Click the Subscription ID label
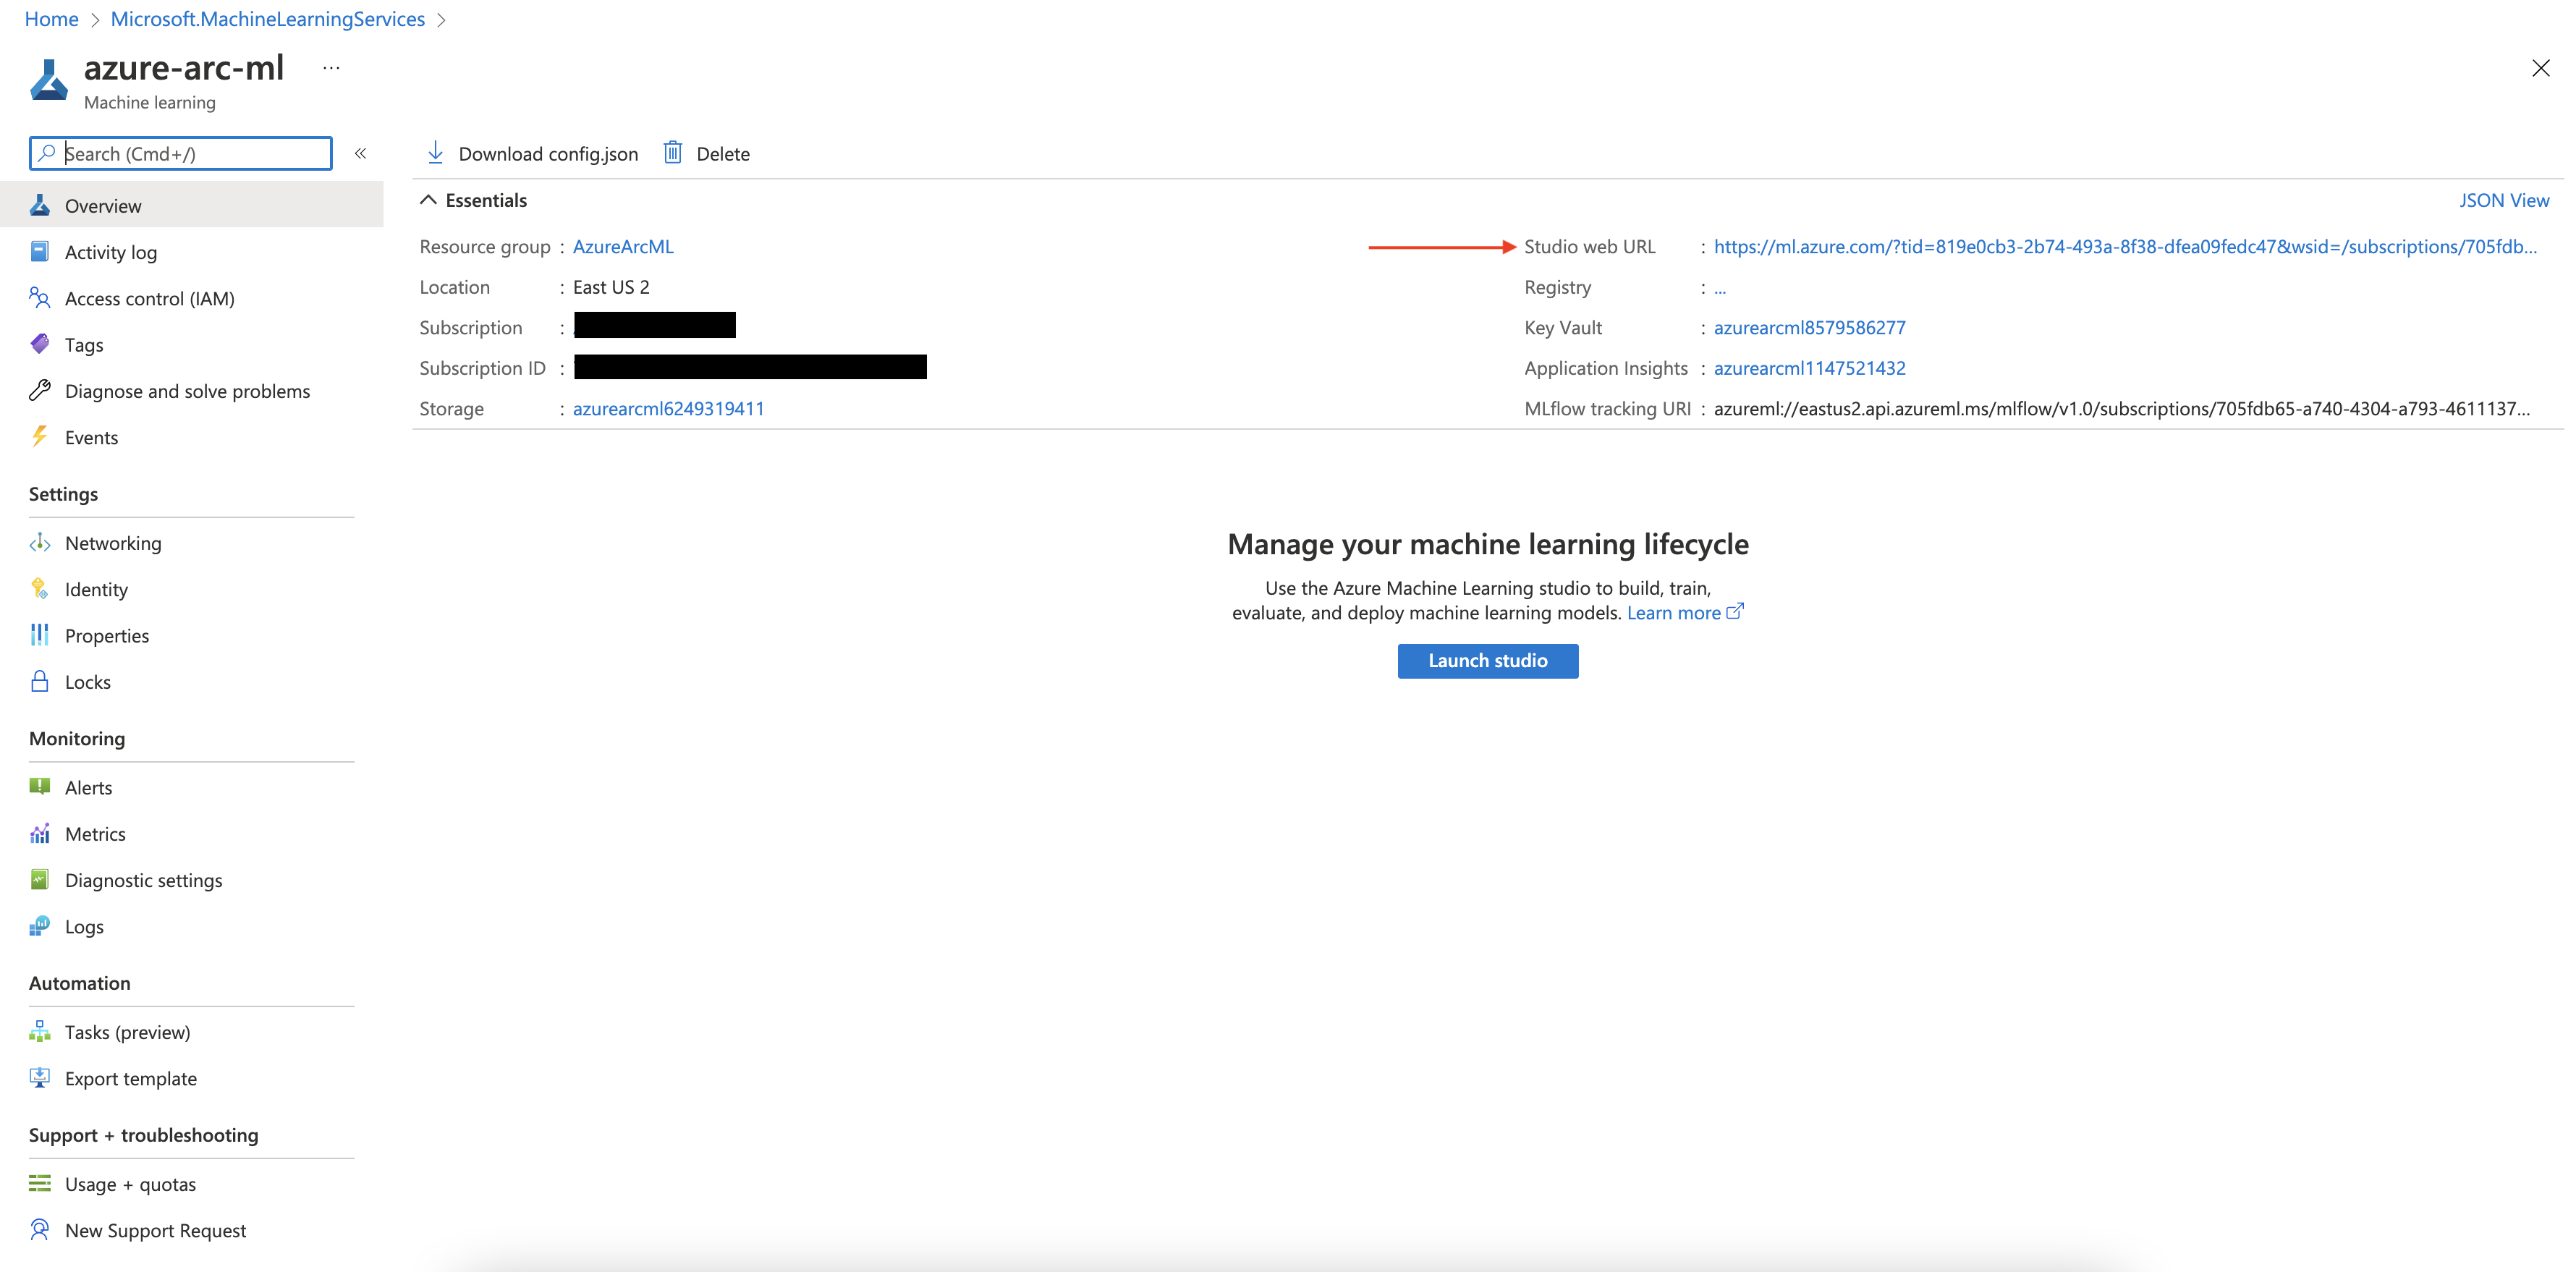Image resolution: width=2576 pixels, height=1272 pixels. (x=482, y=368)
